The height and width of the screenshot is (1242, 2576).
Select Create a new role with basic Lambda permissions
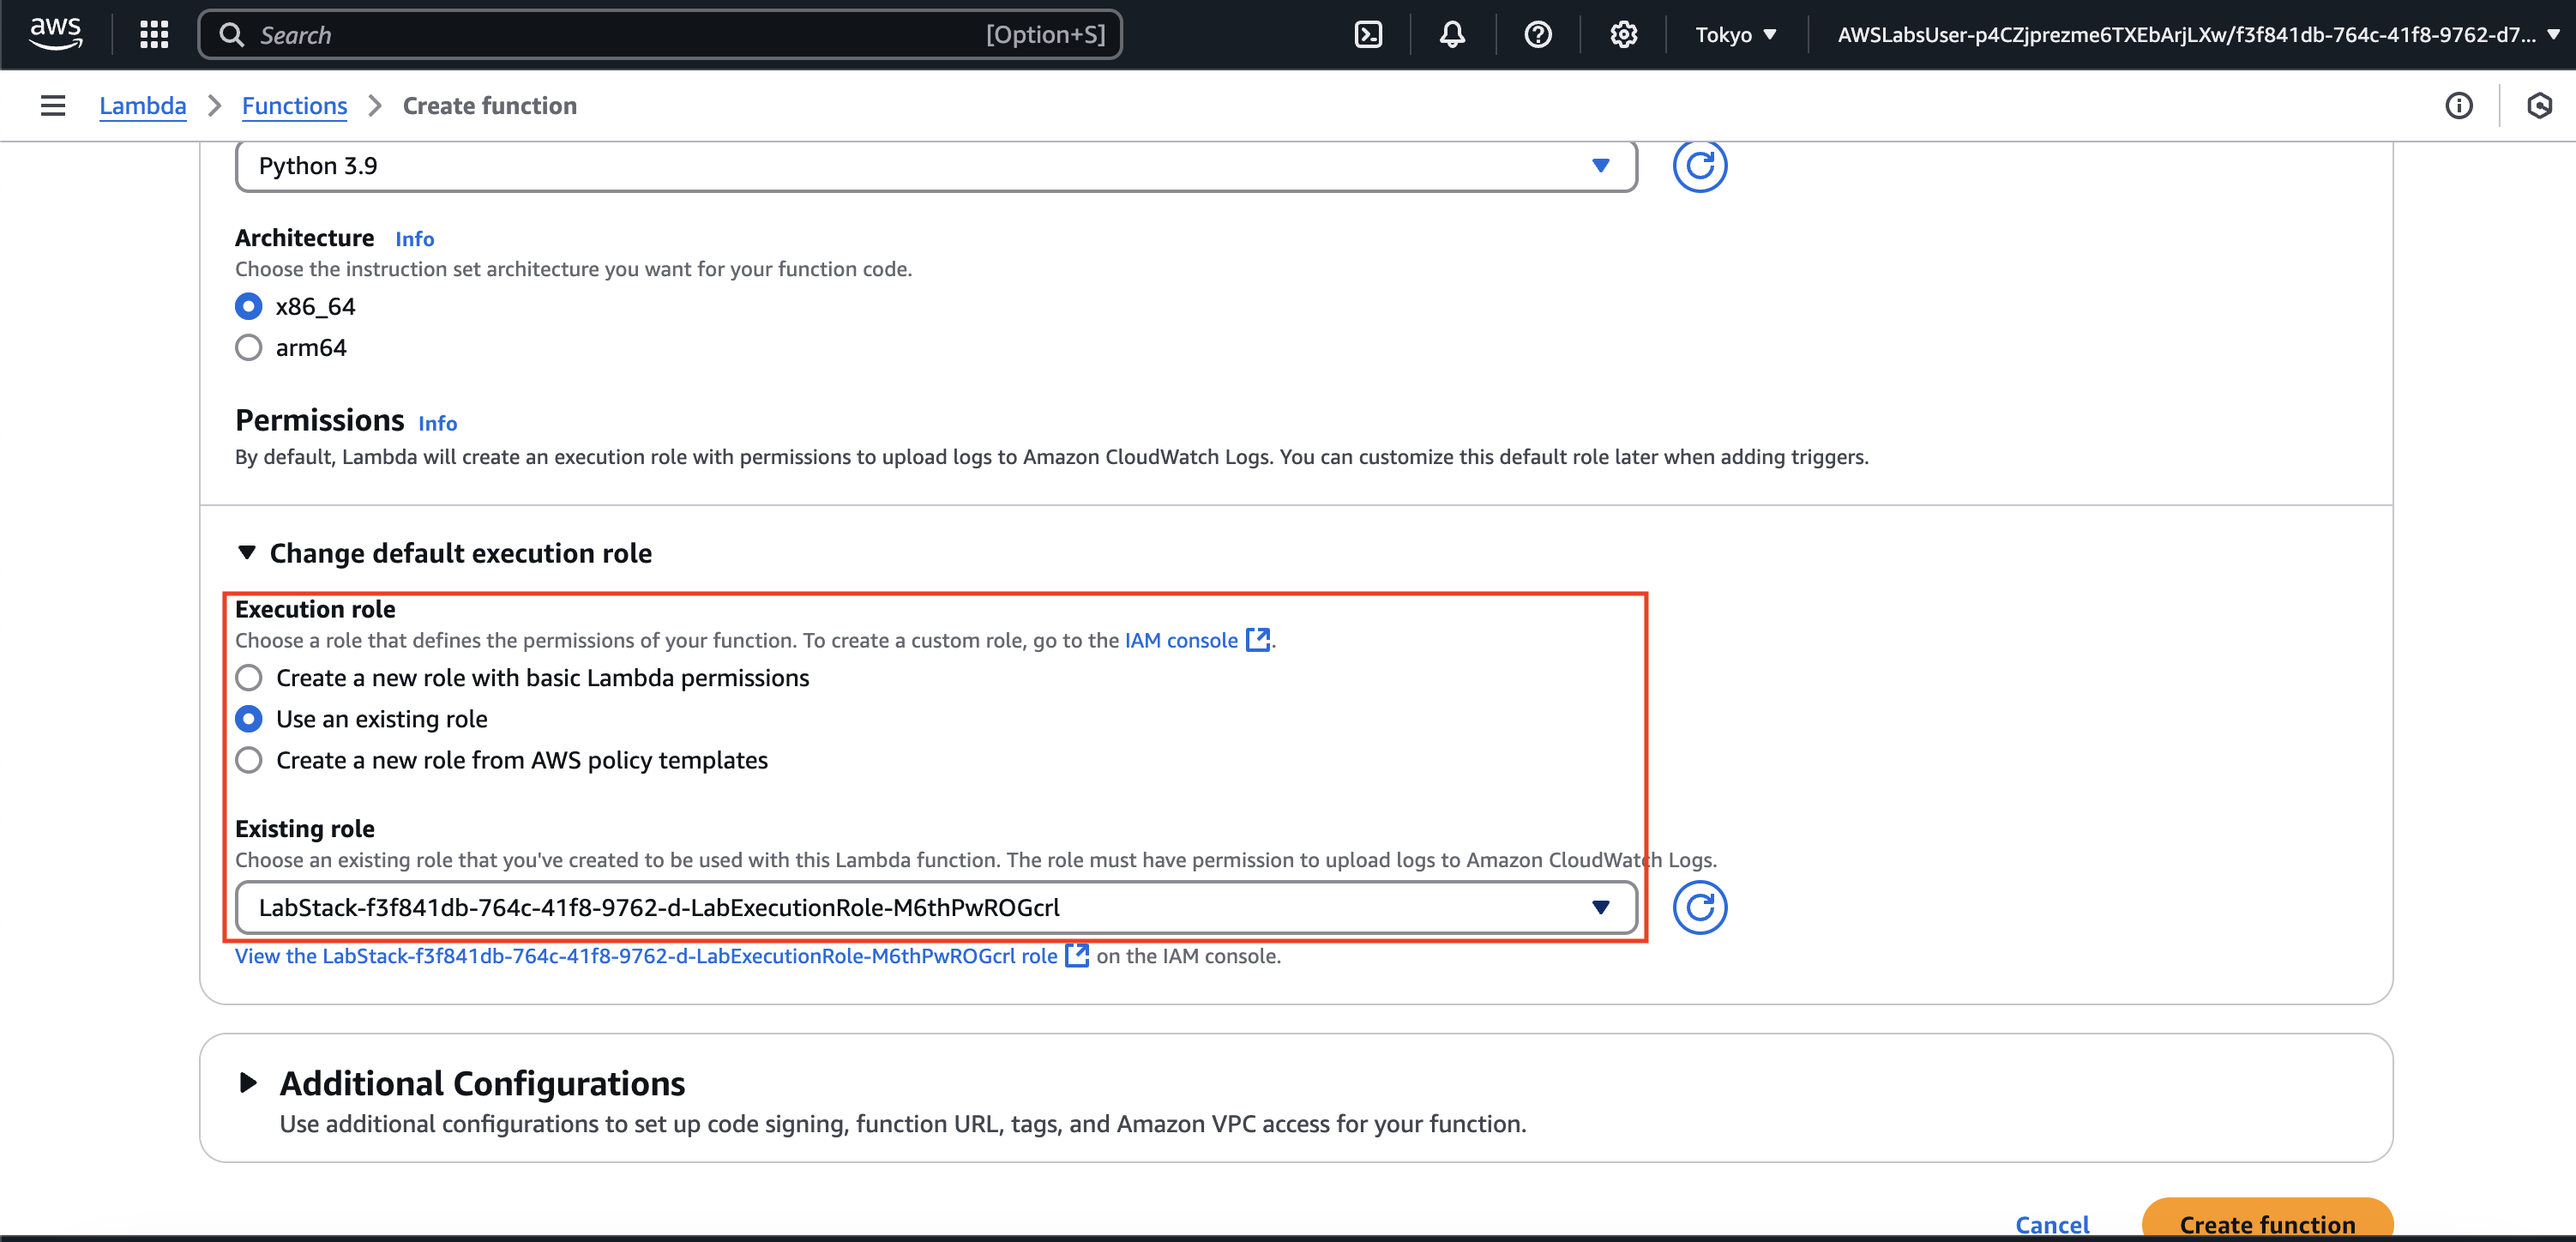(x=249, y=678)
